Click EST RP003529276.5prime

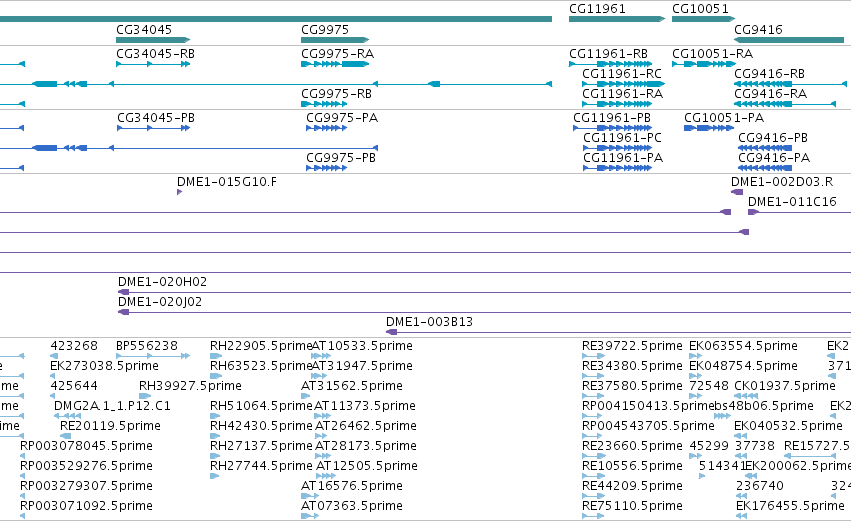(86, 466)
